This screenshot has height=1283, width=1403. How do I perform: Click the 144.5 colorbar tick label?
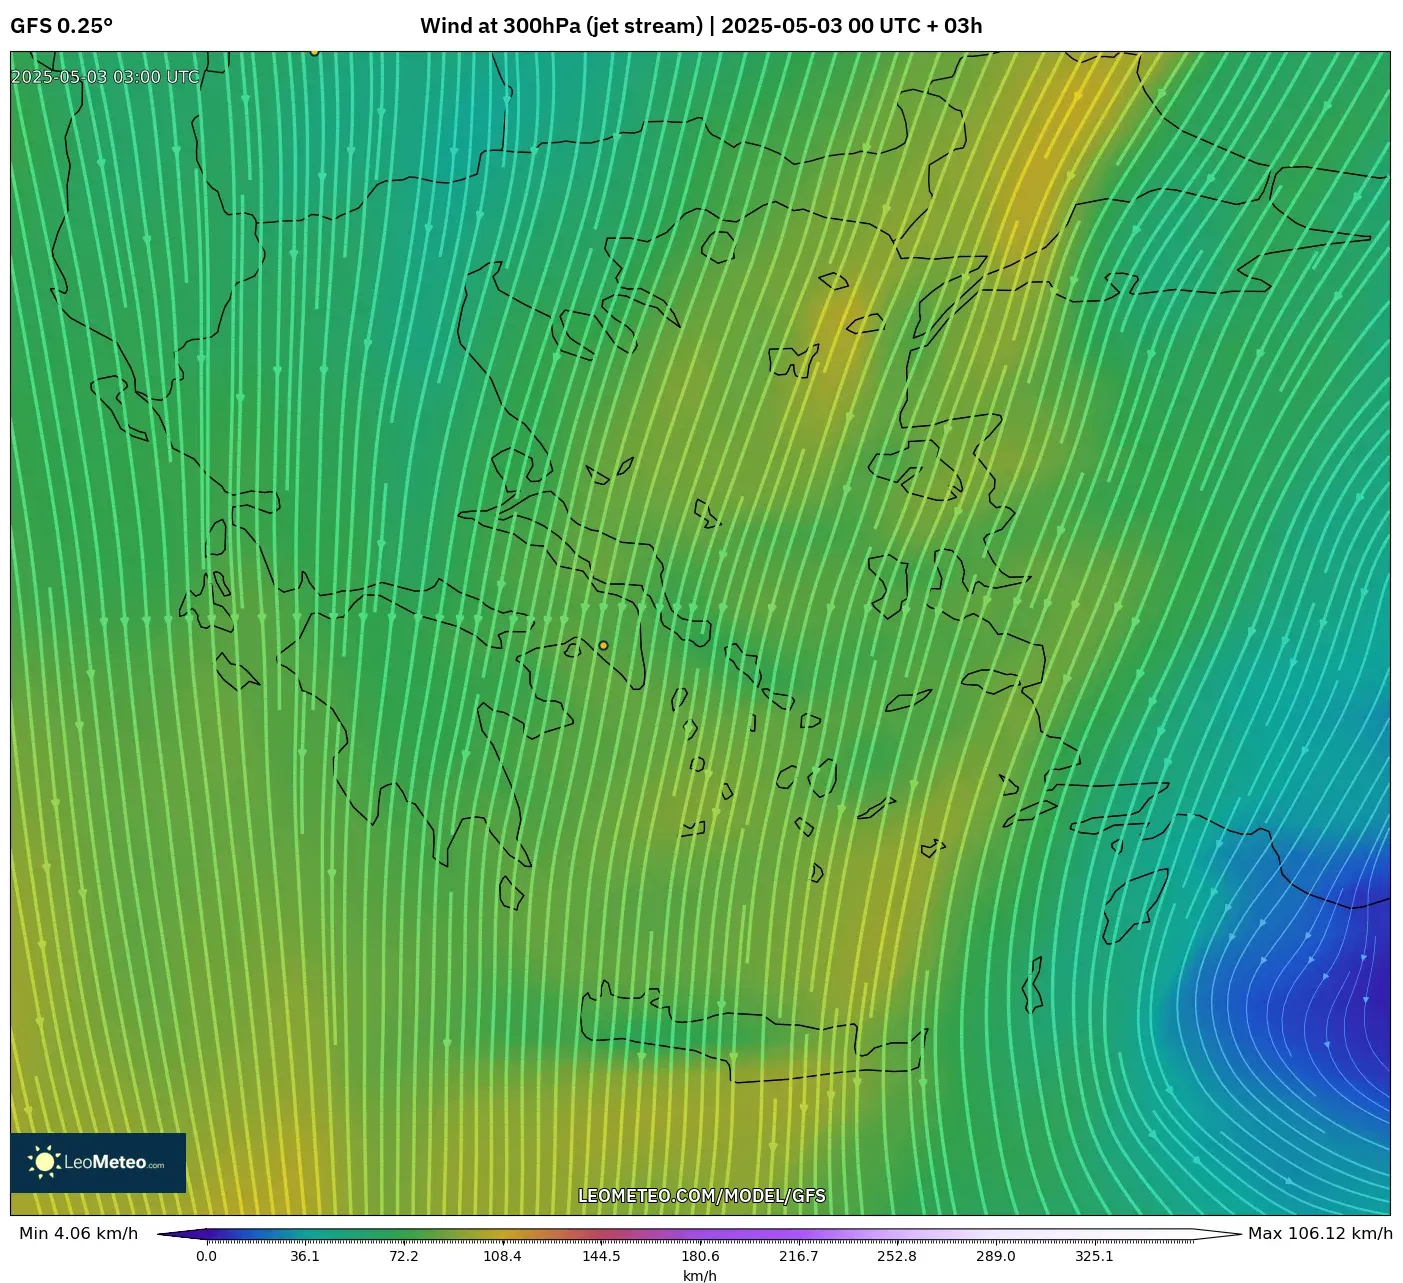coord(601,1256)
